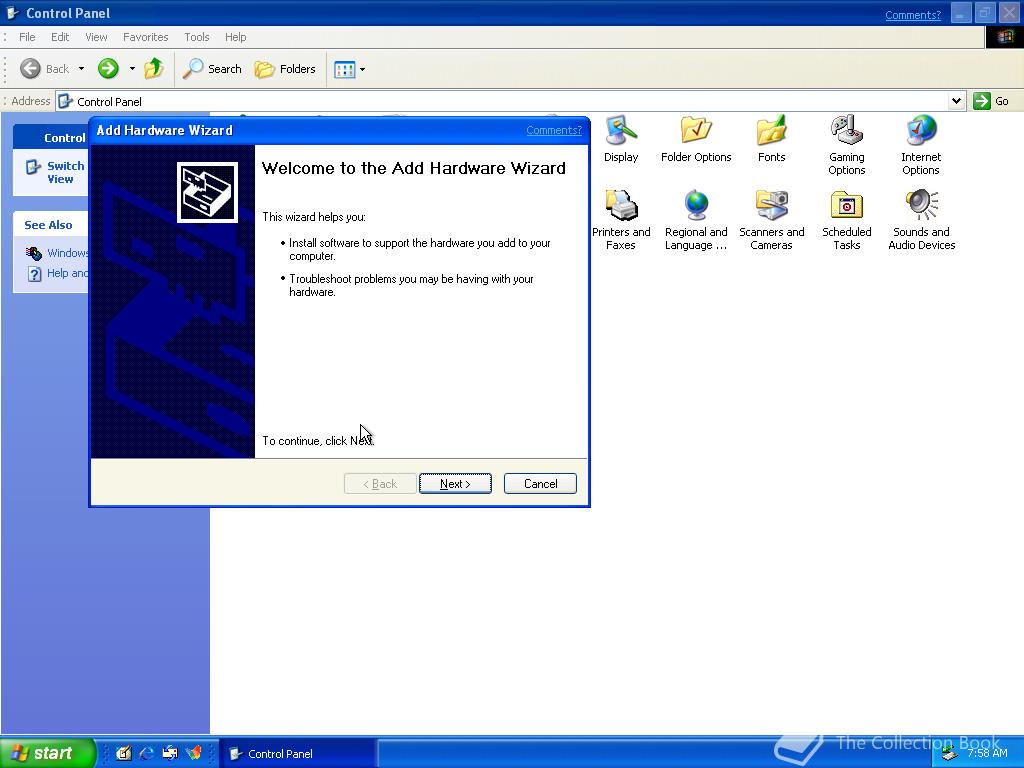
Task: Click the taskbar clock showing 7:58 AM
Action: (987, 753)
